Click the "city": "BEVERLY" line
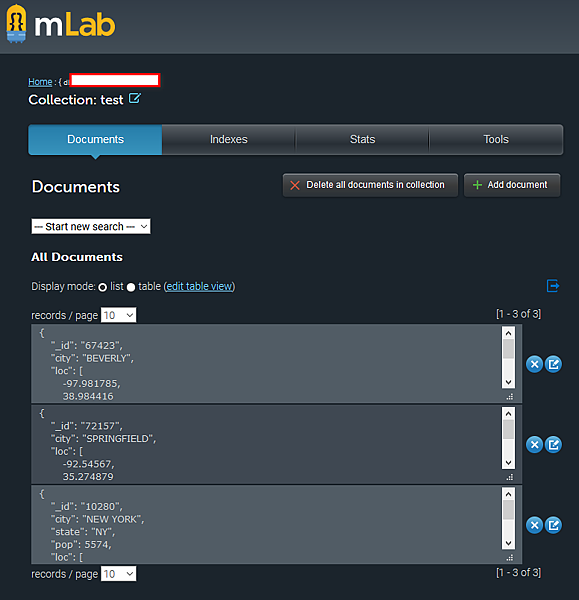This screenshot has width=579, height=600. [92, 358]
